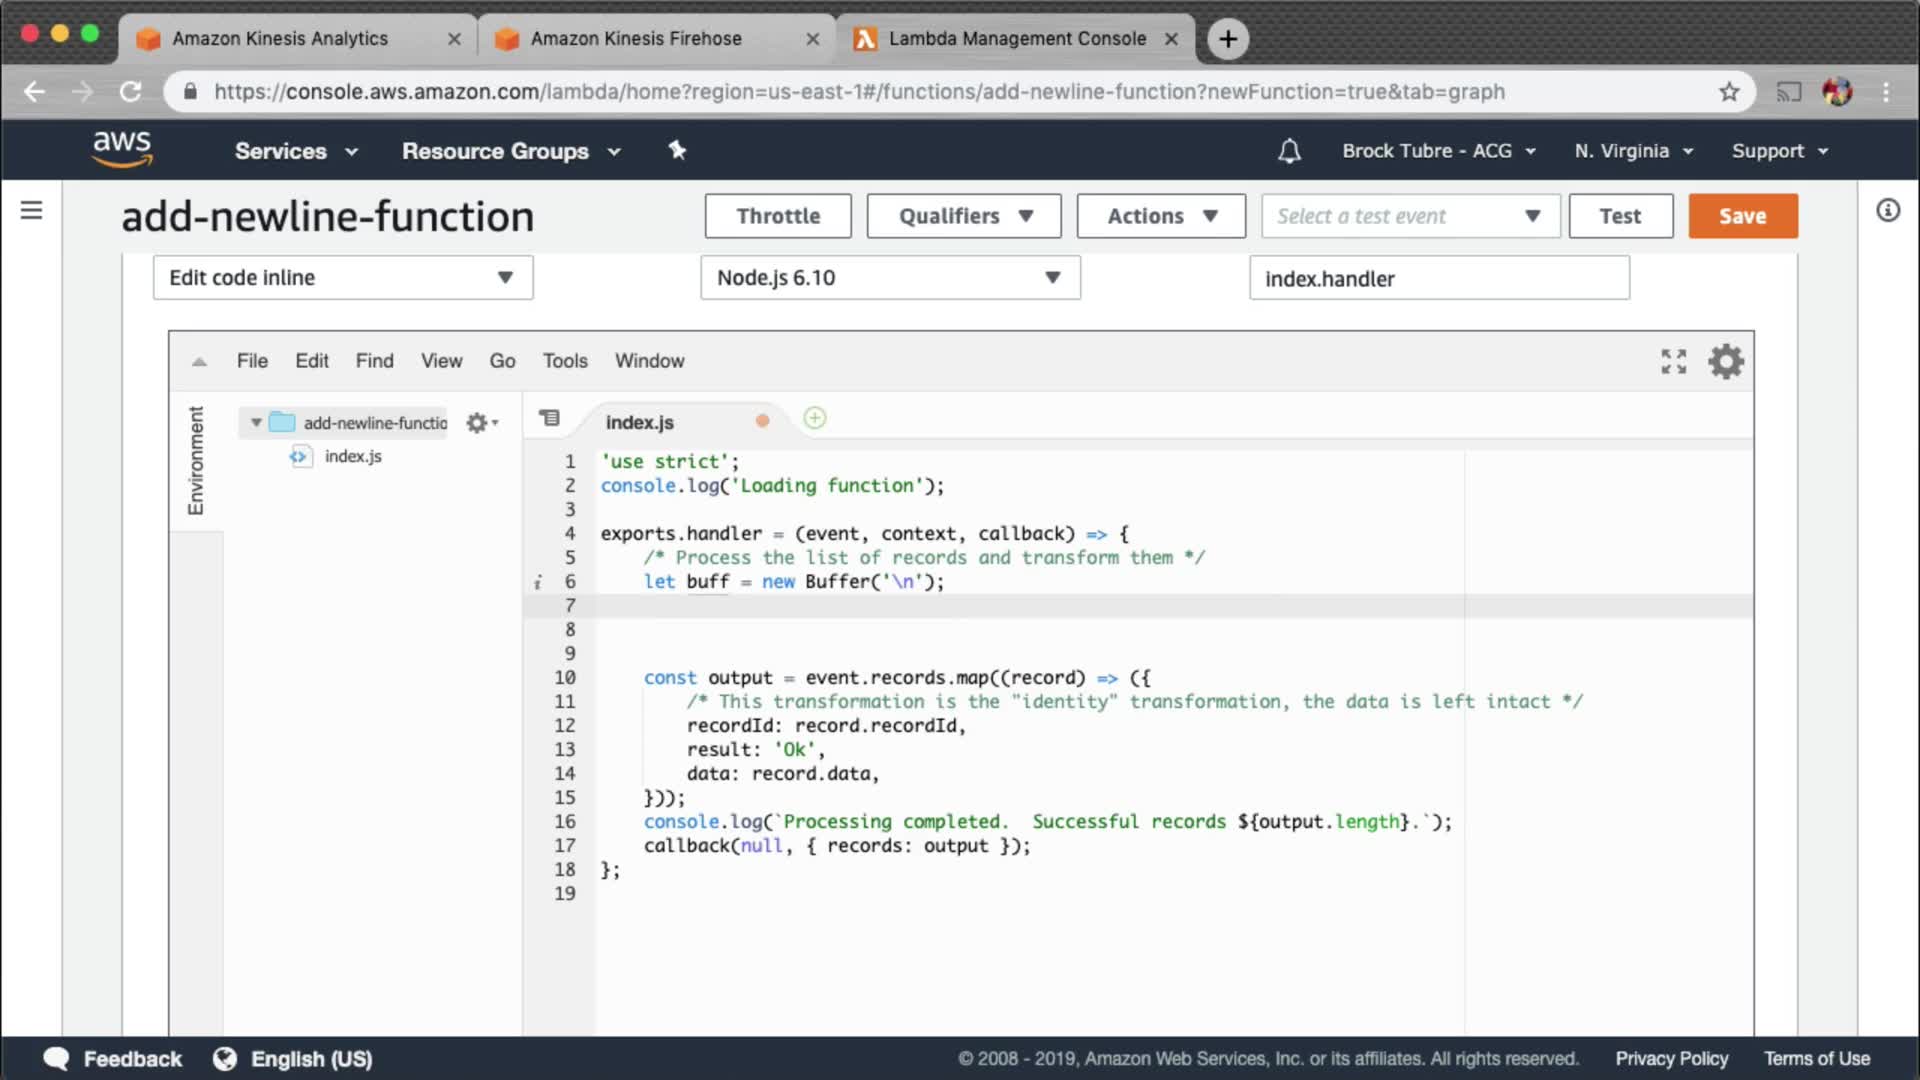Click the pin shortcut icon in navbar

click(x=677, y=150)
